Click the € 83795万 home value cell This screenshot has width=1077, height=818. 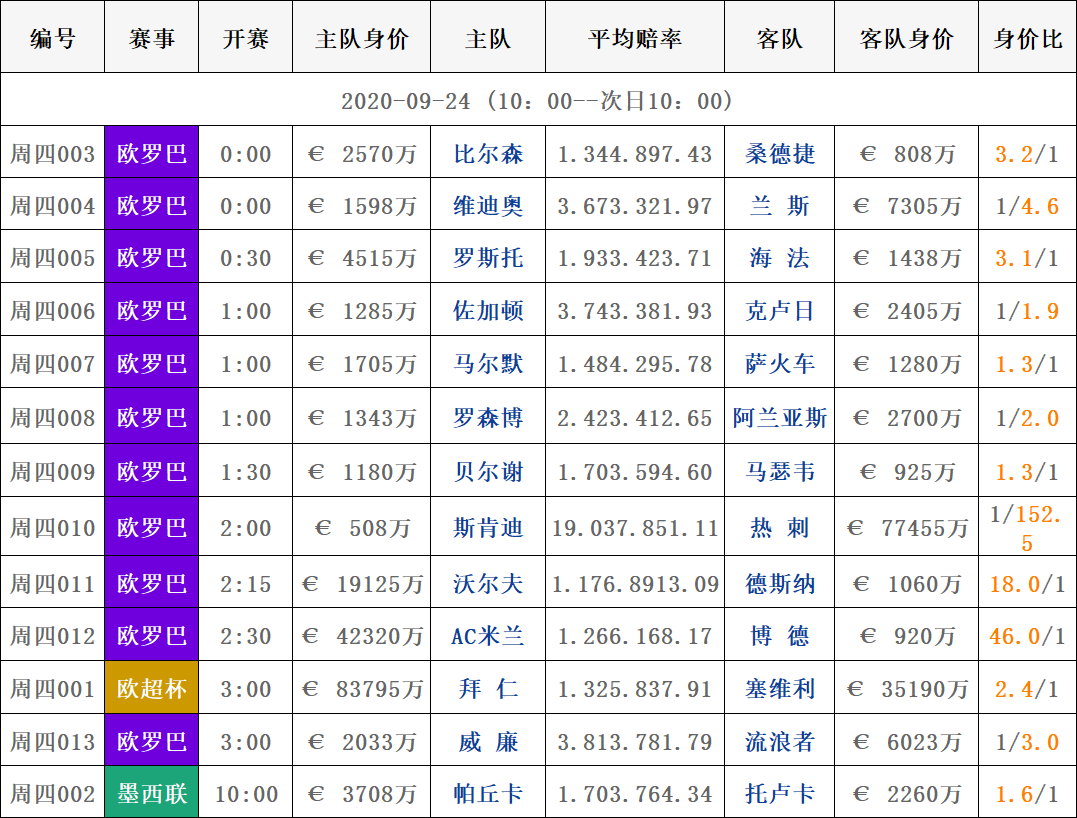click(x=361, y=689)
